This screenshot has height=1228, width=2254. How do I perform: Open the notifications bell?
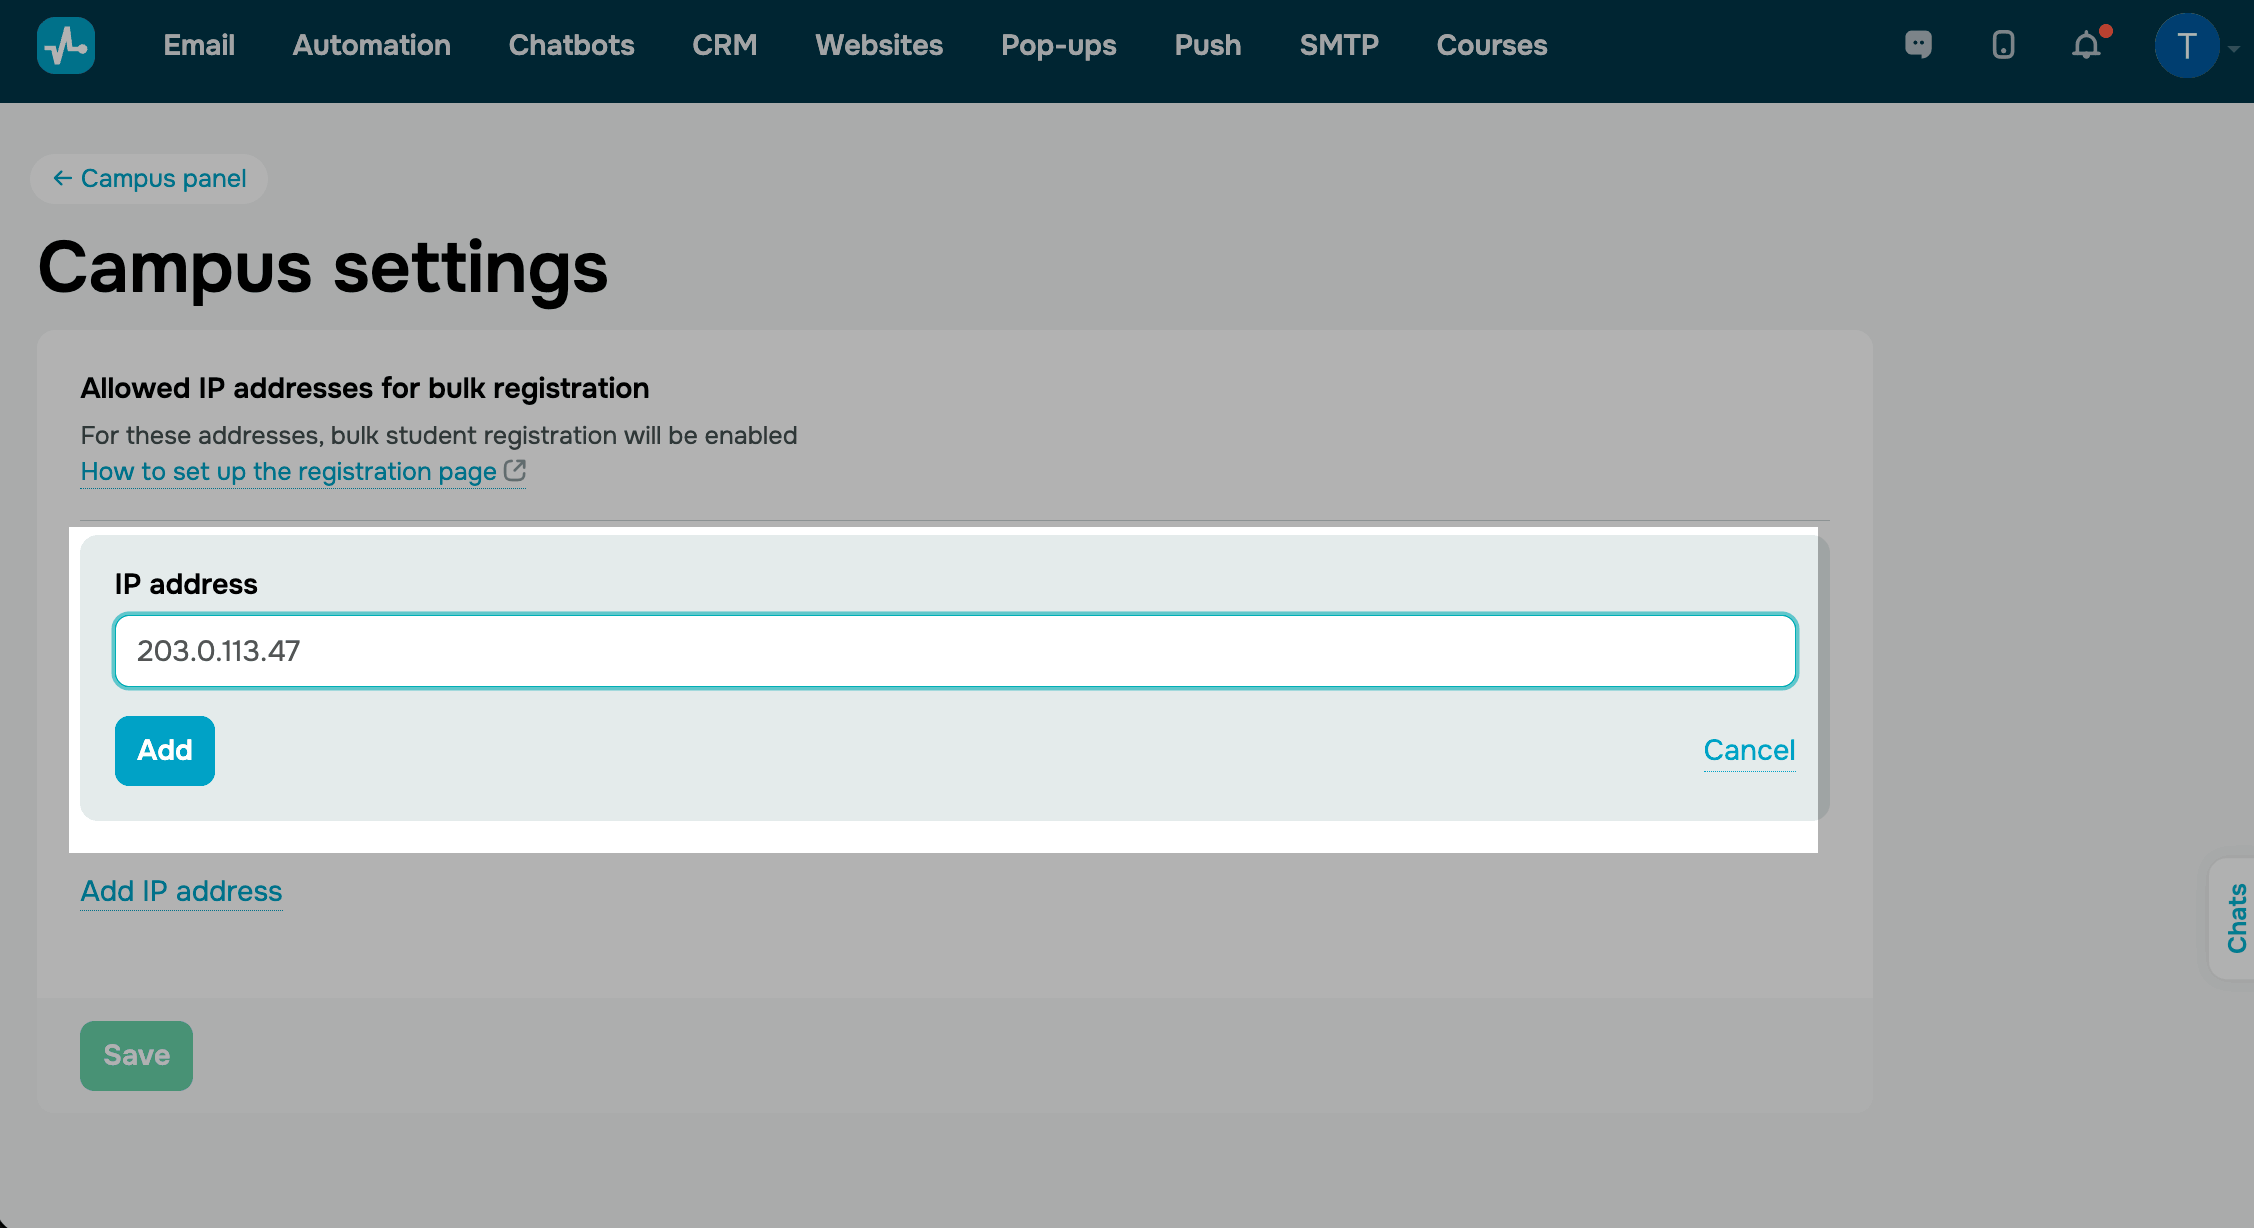pos(2087,45)
